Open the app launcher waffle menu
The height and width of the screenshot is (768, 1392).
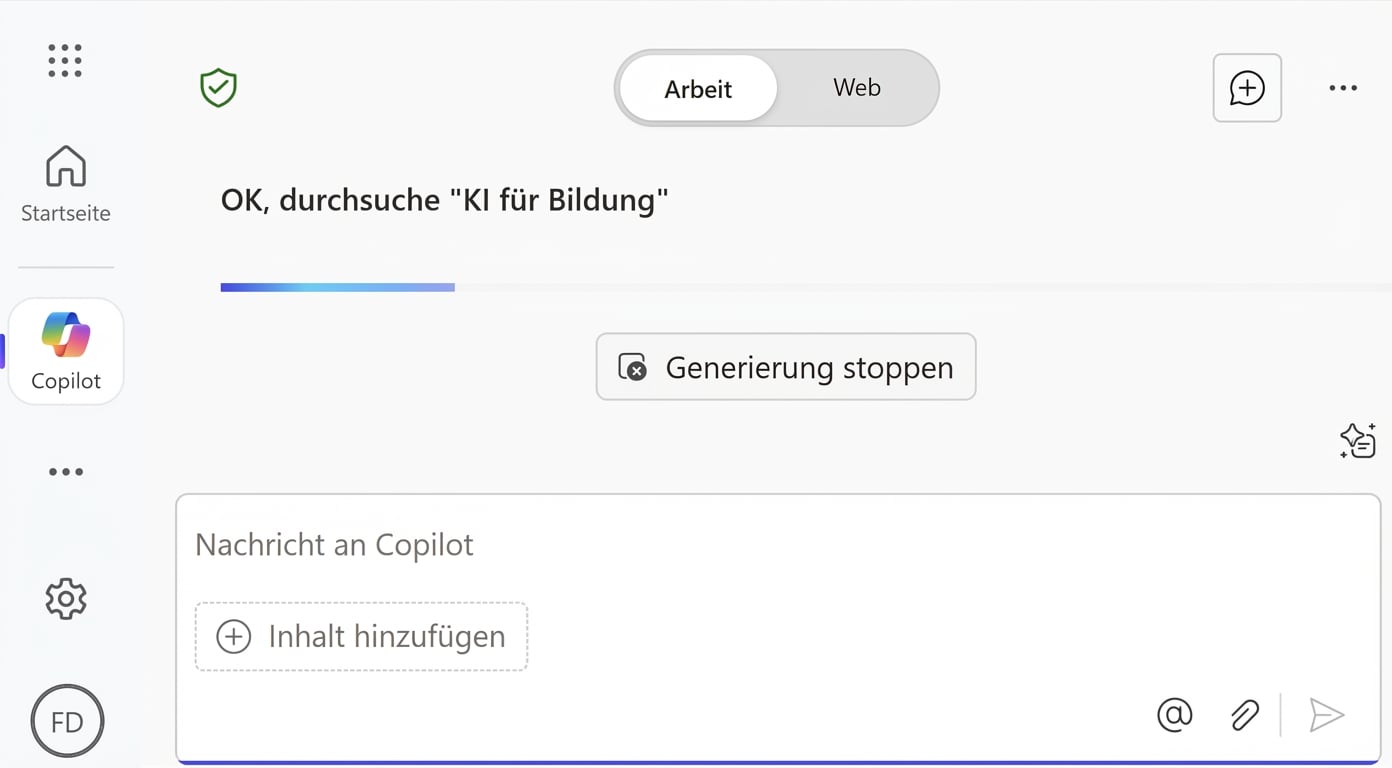(64, 60)
